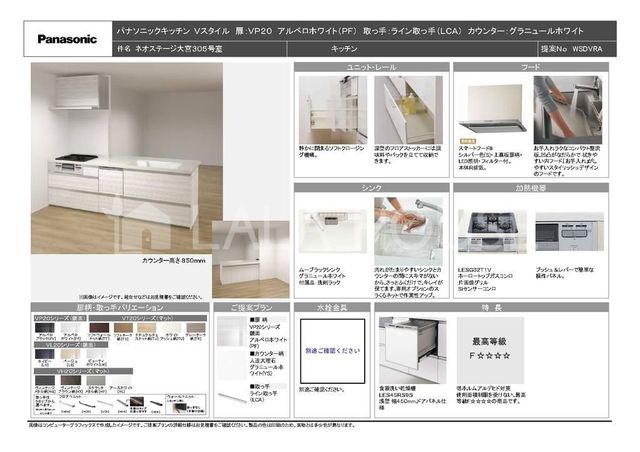Click the ユニット・レール section header

(371, 67)
